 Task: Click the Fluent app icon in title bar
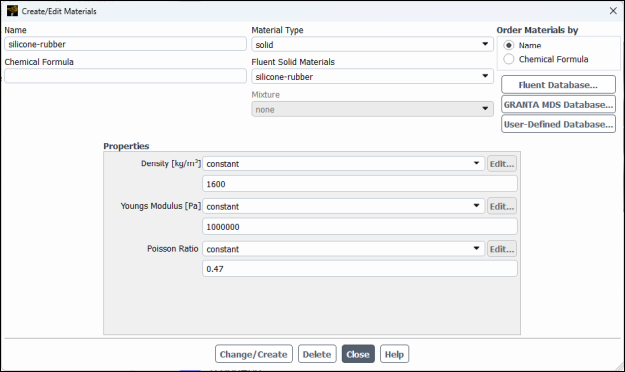point(12,11)
